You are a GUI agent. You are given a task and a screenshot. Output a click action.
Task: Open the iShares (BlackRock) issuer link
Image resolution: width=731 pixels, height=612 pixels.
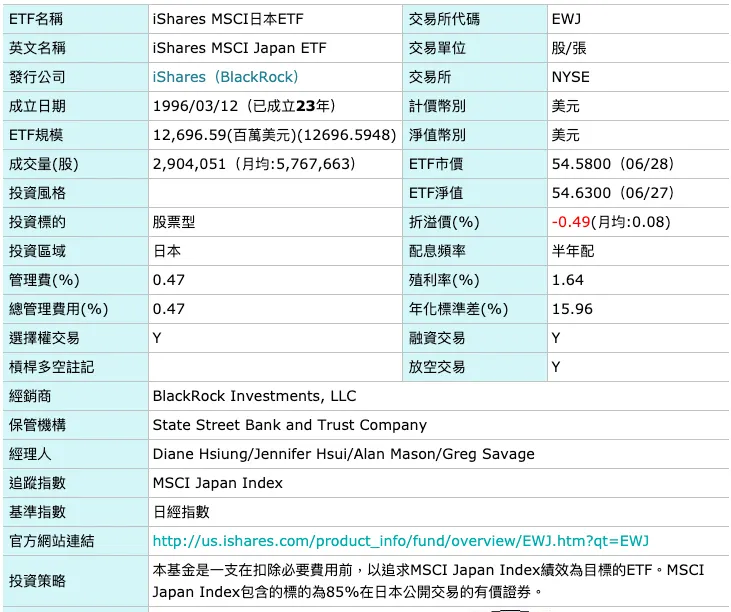click(x=225, y=77)
